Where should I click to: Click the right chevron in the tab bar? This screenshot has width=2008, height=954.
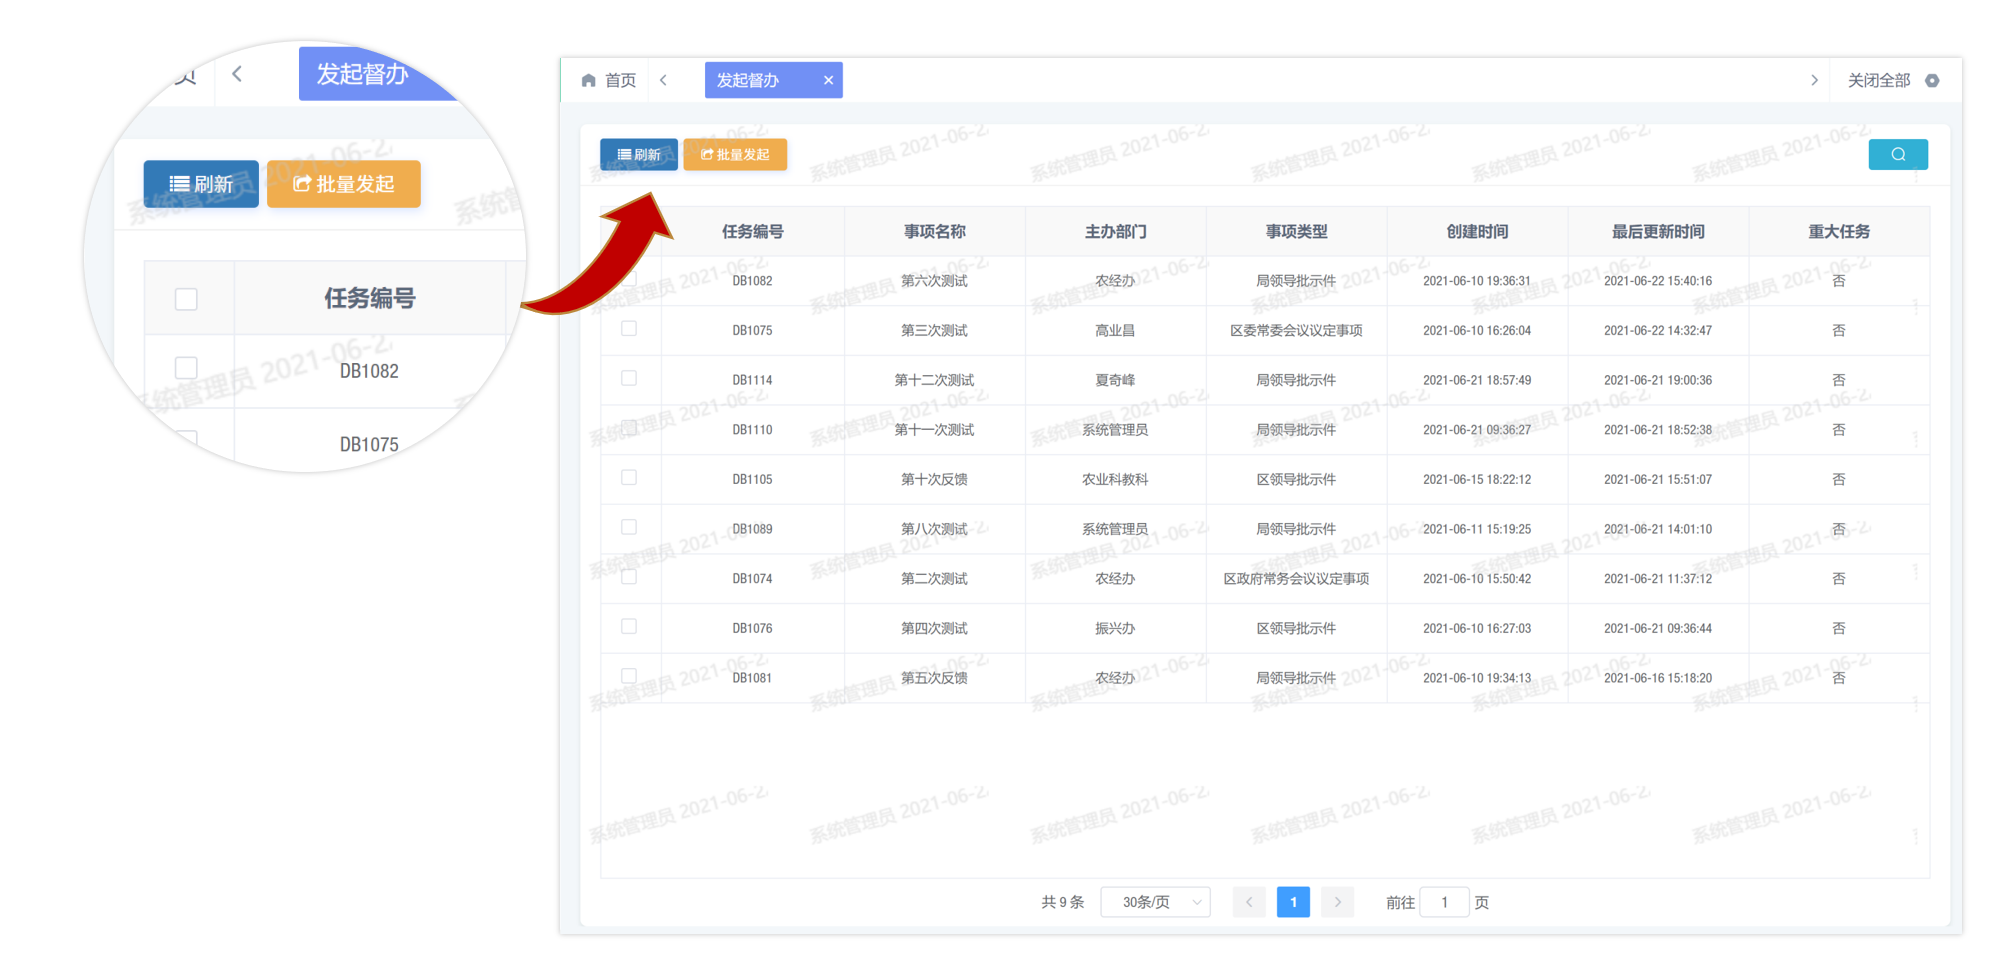pos(1814,80)
